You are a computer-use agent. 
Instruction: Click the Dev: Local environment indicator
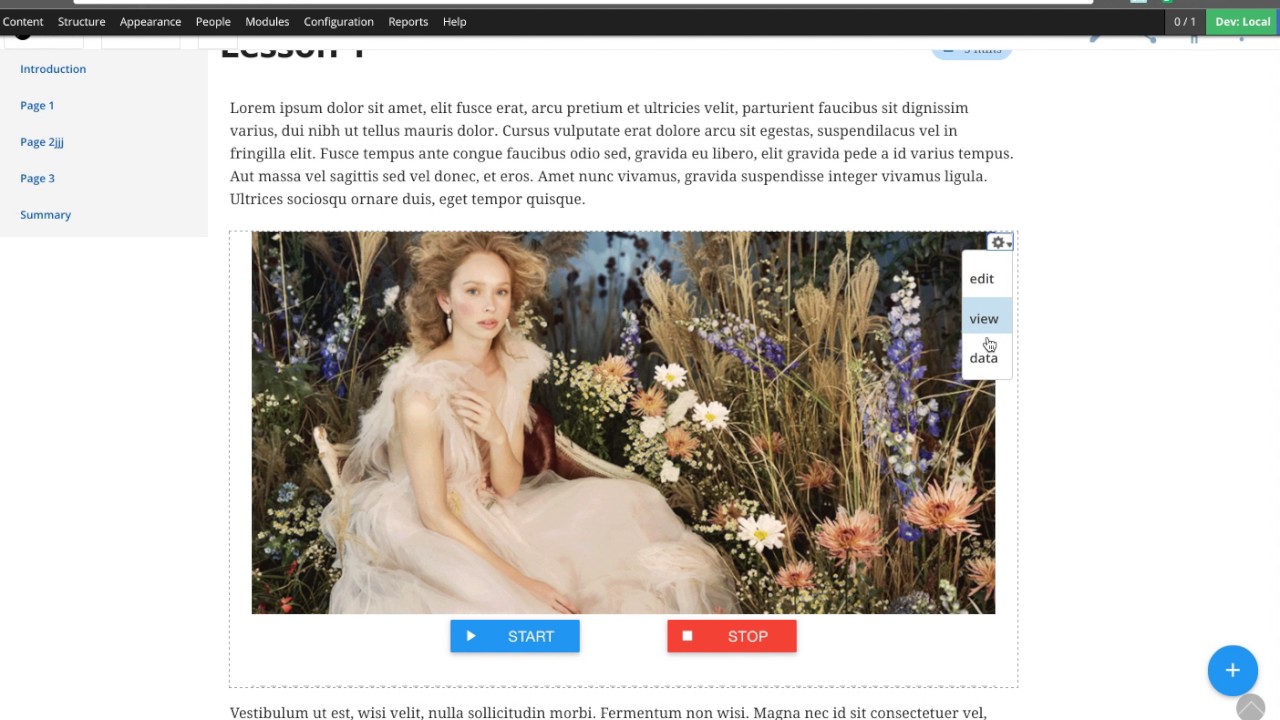click(x=1243, y=21)
